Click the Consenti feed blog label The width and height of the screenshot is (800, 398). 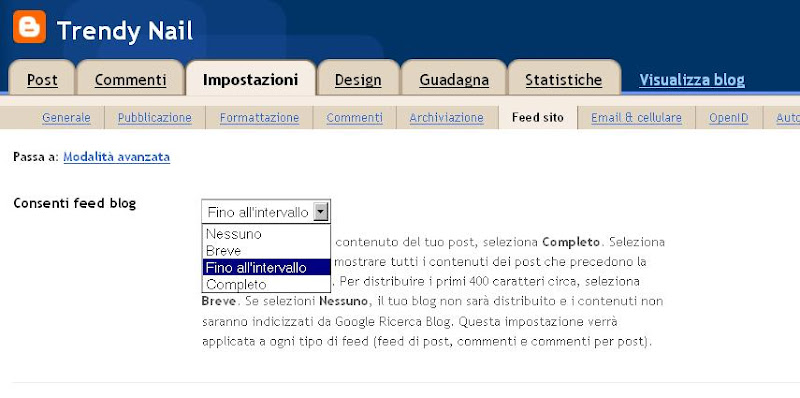tap(74, 203)
